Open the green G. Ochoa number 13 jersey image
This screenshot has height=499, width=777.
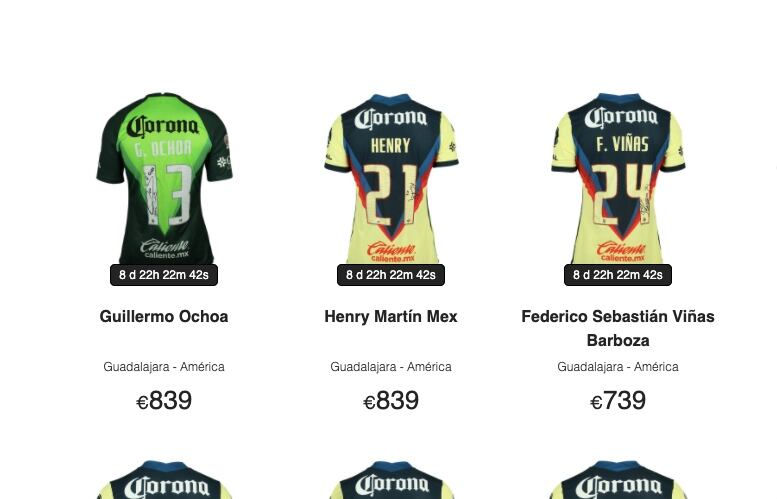point(164,178)
